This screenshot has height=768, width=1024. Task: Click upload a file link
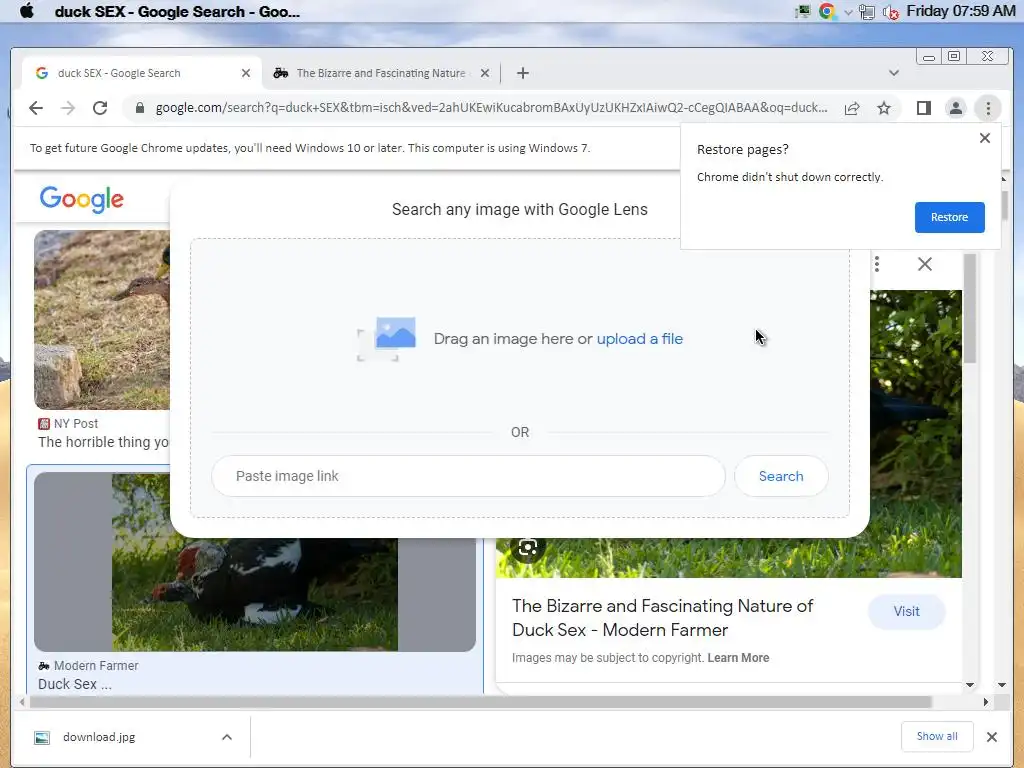pos(639,339)
